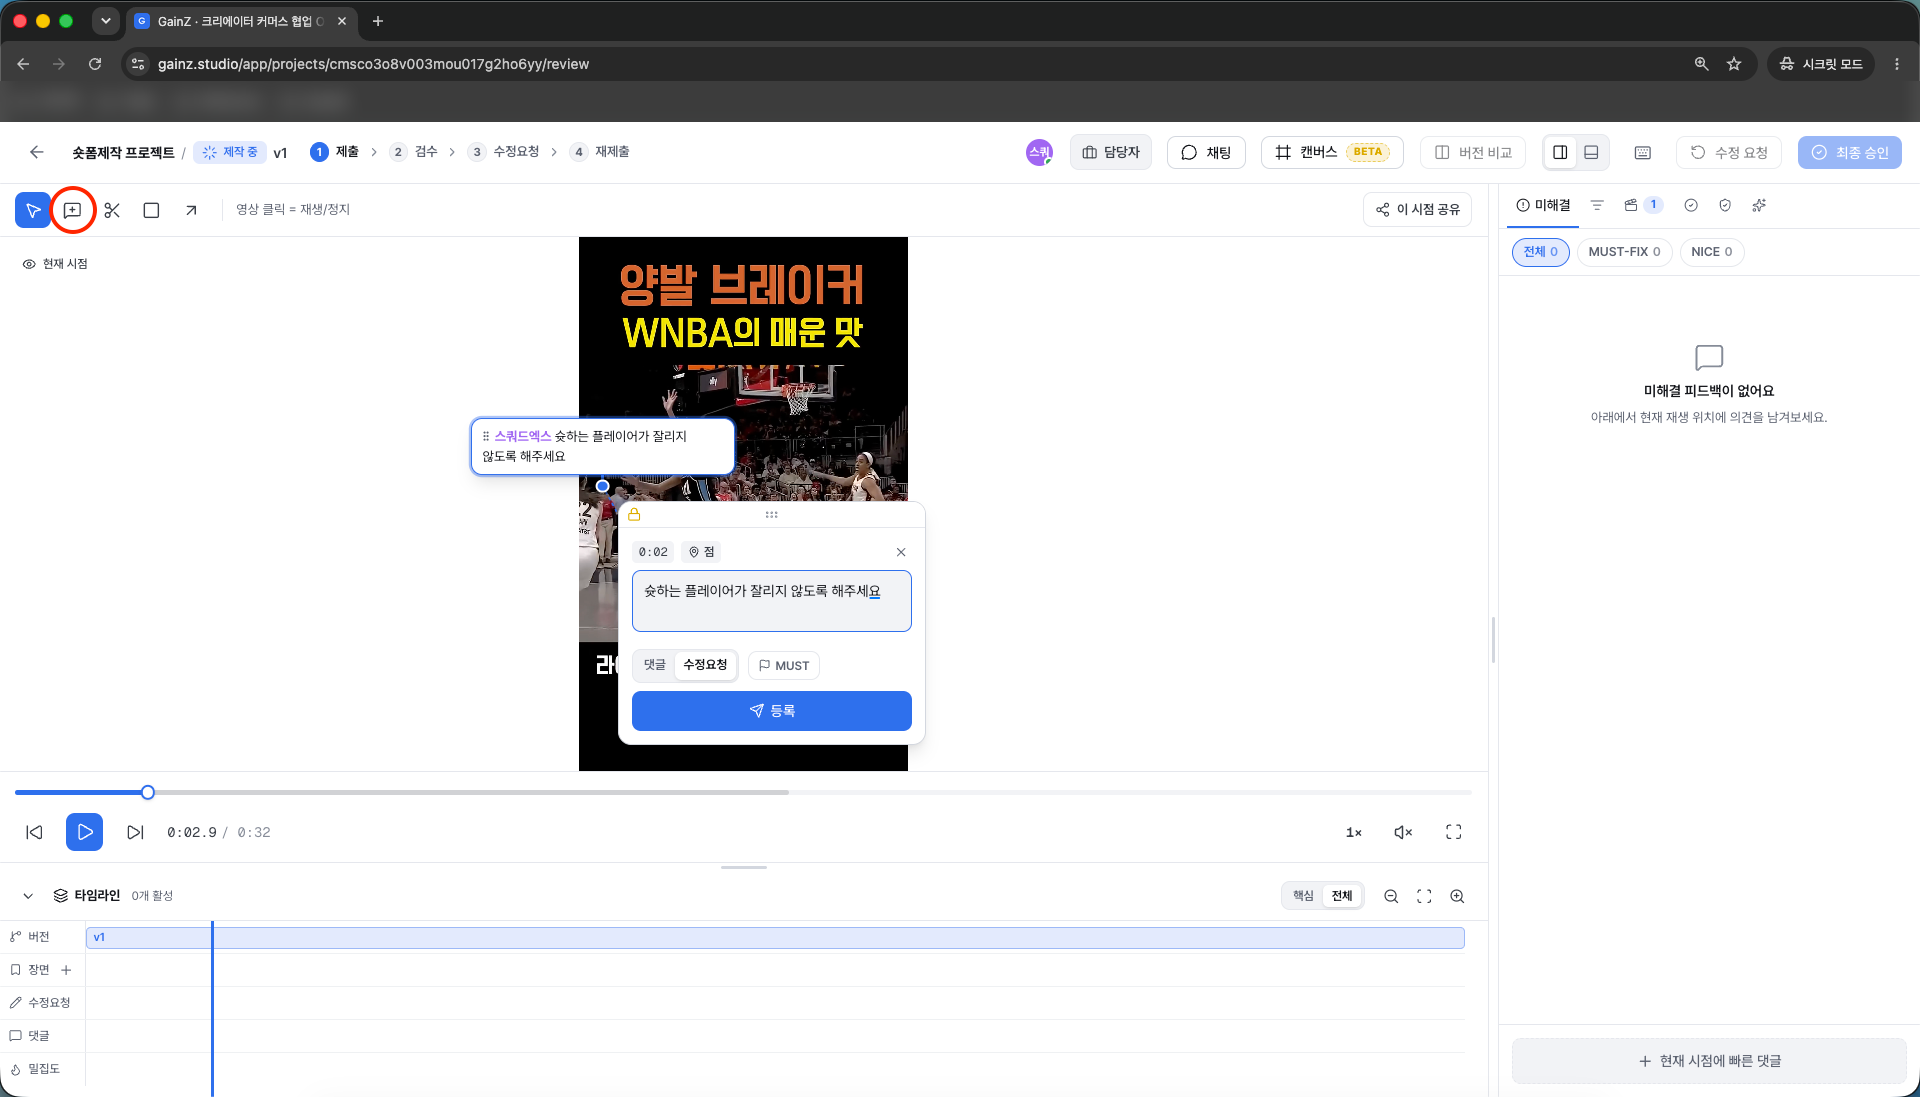Click 현재 시점에 빠른 댓글
Image resolution: width=1920 pixels, height=1097 pixels.
1709,1061
